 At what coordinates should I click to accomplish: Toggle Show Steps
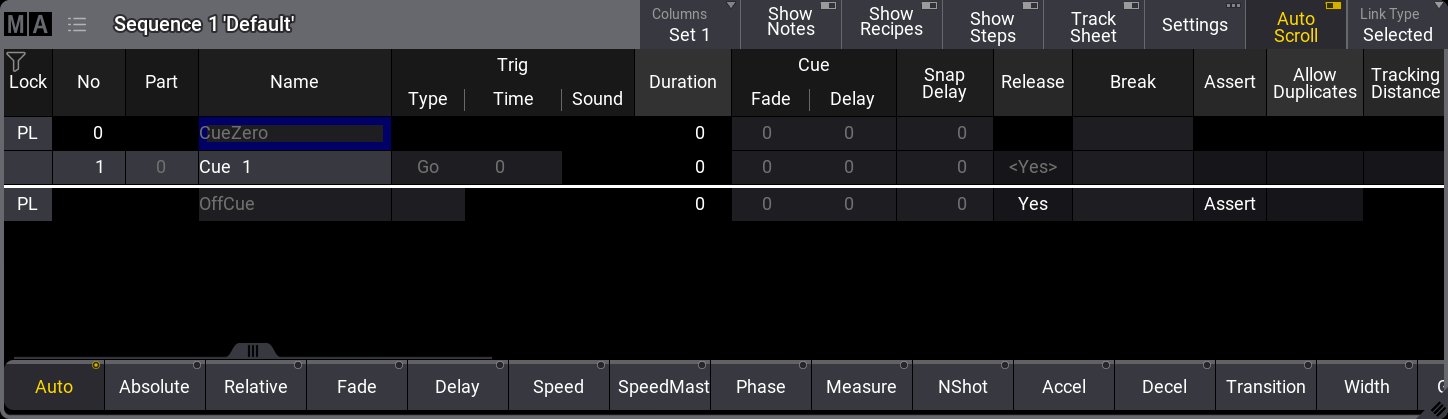coord(993,25)
